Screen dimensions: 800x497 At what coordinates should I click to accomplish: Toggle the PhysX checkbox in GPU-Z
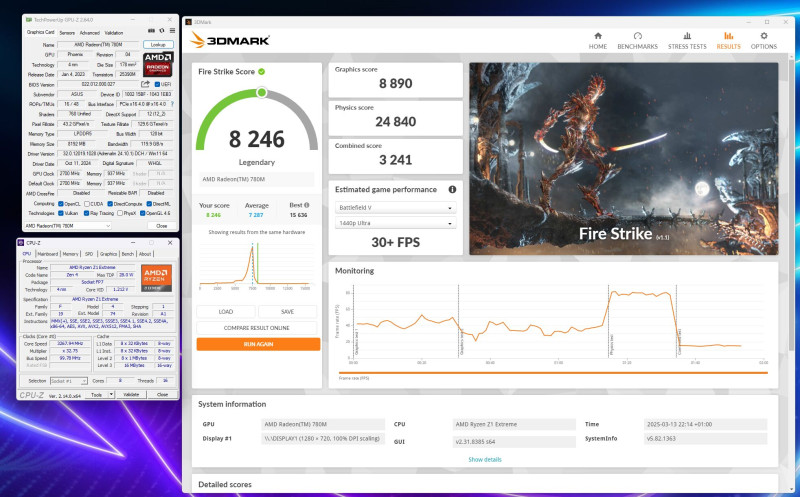pyautogui.click(x=120, y=213)
